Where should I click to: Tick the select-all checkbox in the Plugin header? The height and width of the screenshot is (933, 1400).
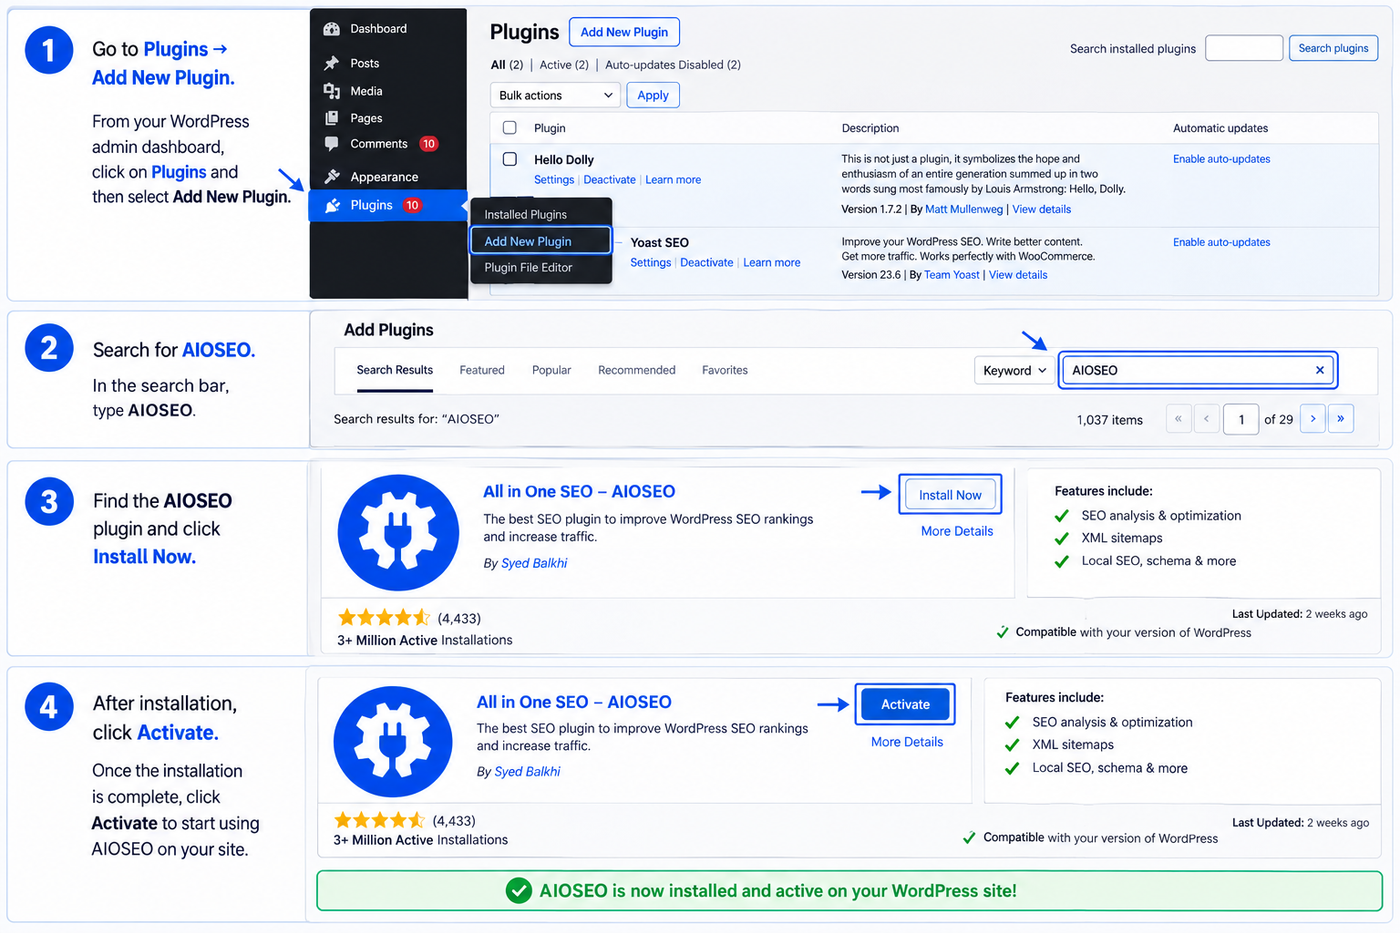point(510,128)
